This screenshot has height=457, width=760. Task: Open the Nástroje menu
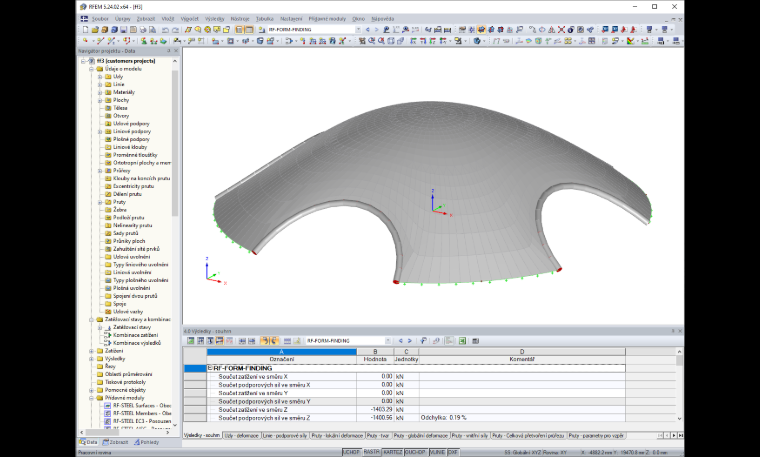click(x=240, y=19)
